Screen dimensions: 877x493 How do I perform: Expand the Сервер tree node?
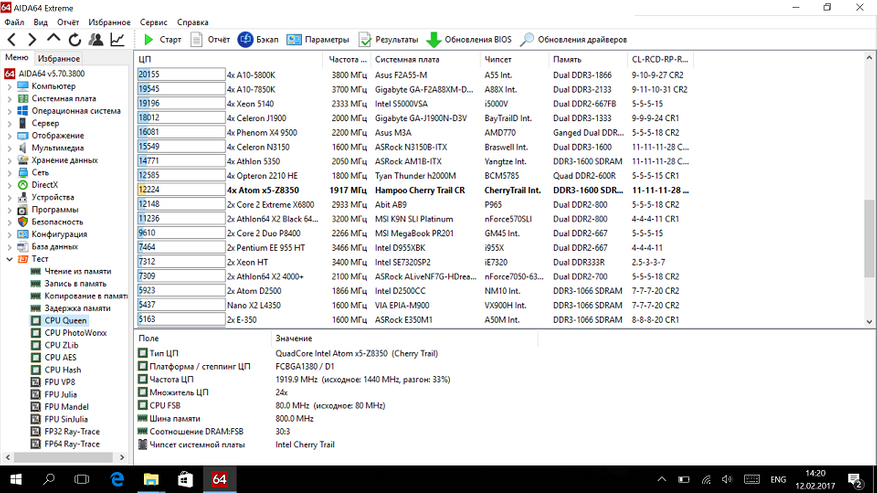pos(9,124)
